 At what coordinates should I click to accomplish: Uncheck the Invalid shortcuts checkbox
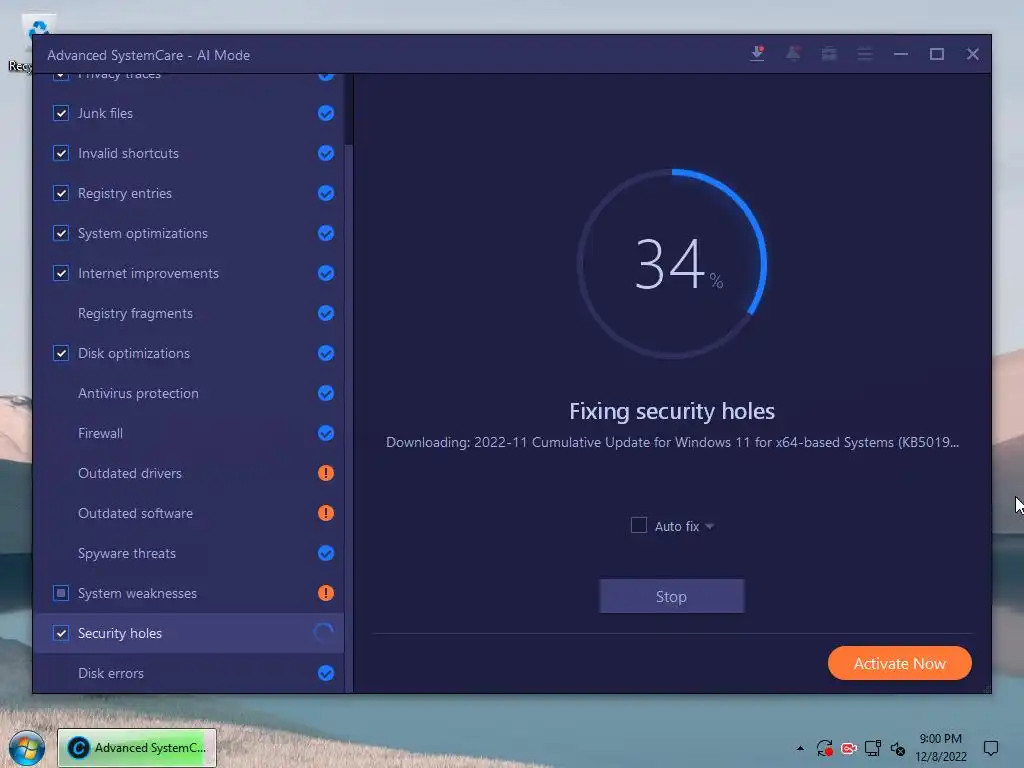61,153
